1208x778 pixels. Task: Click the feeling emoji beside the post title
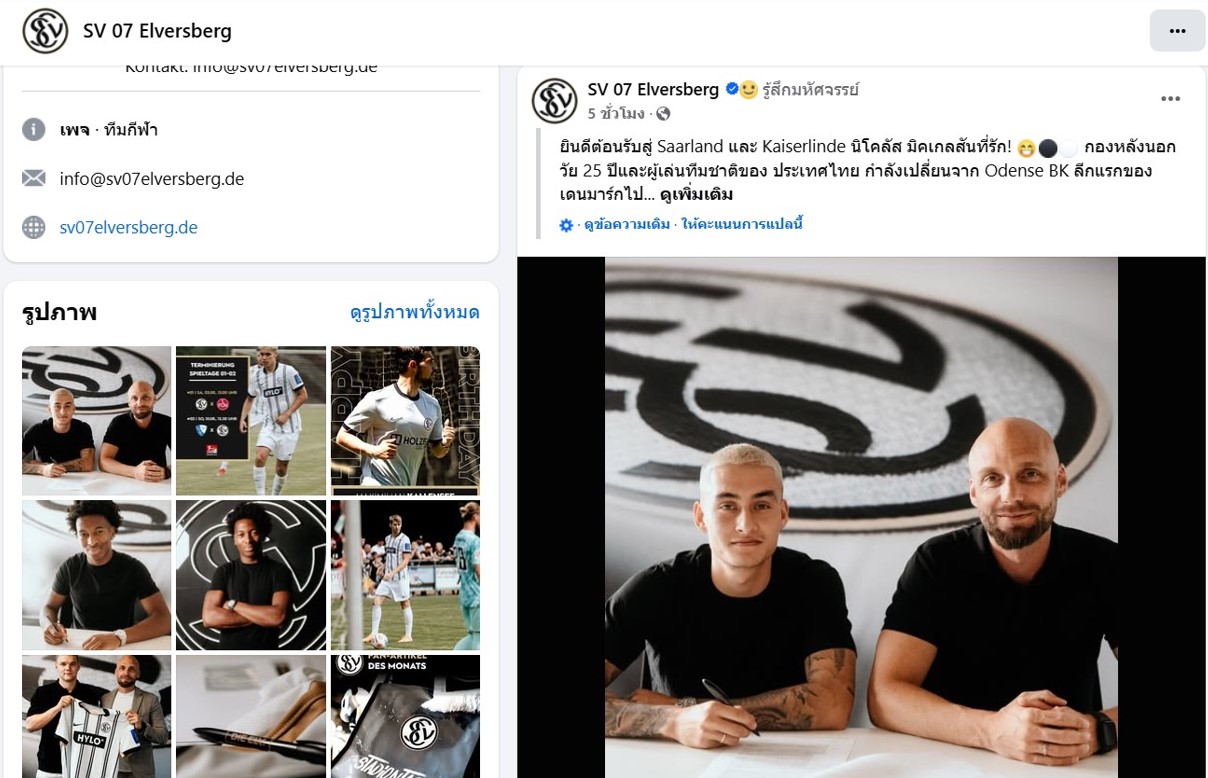(x=749, y=90)
